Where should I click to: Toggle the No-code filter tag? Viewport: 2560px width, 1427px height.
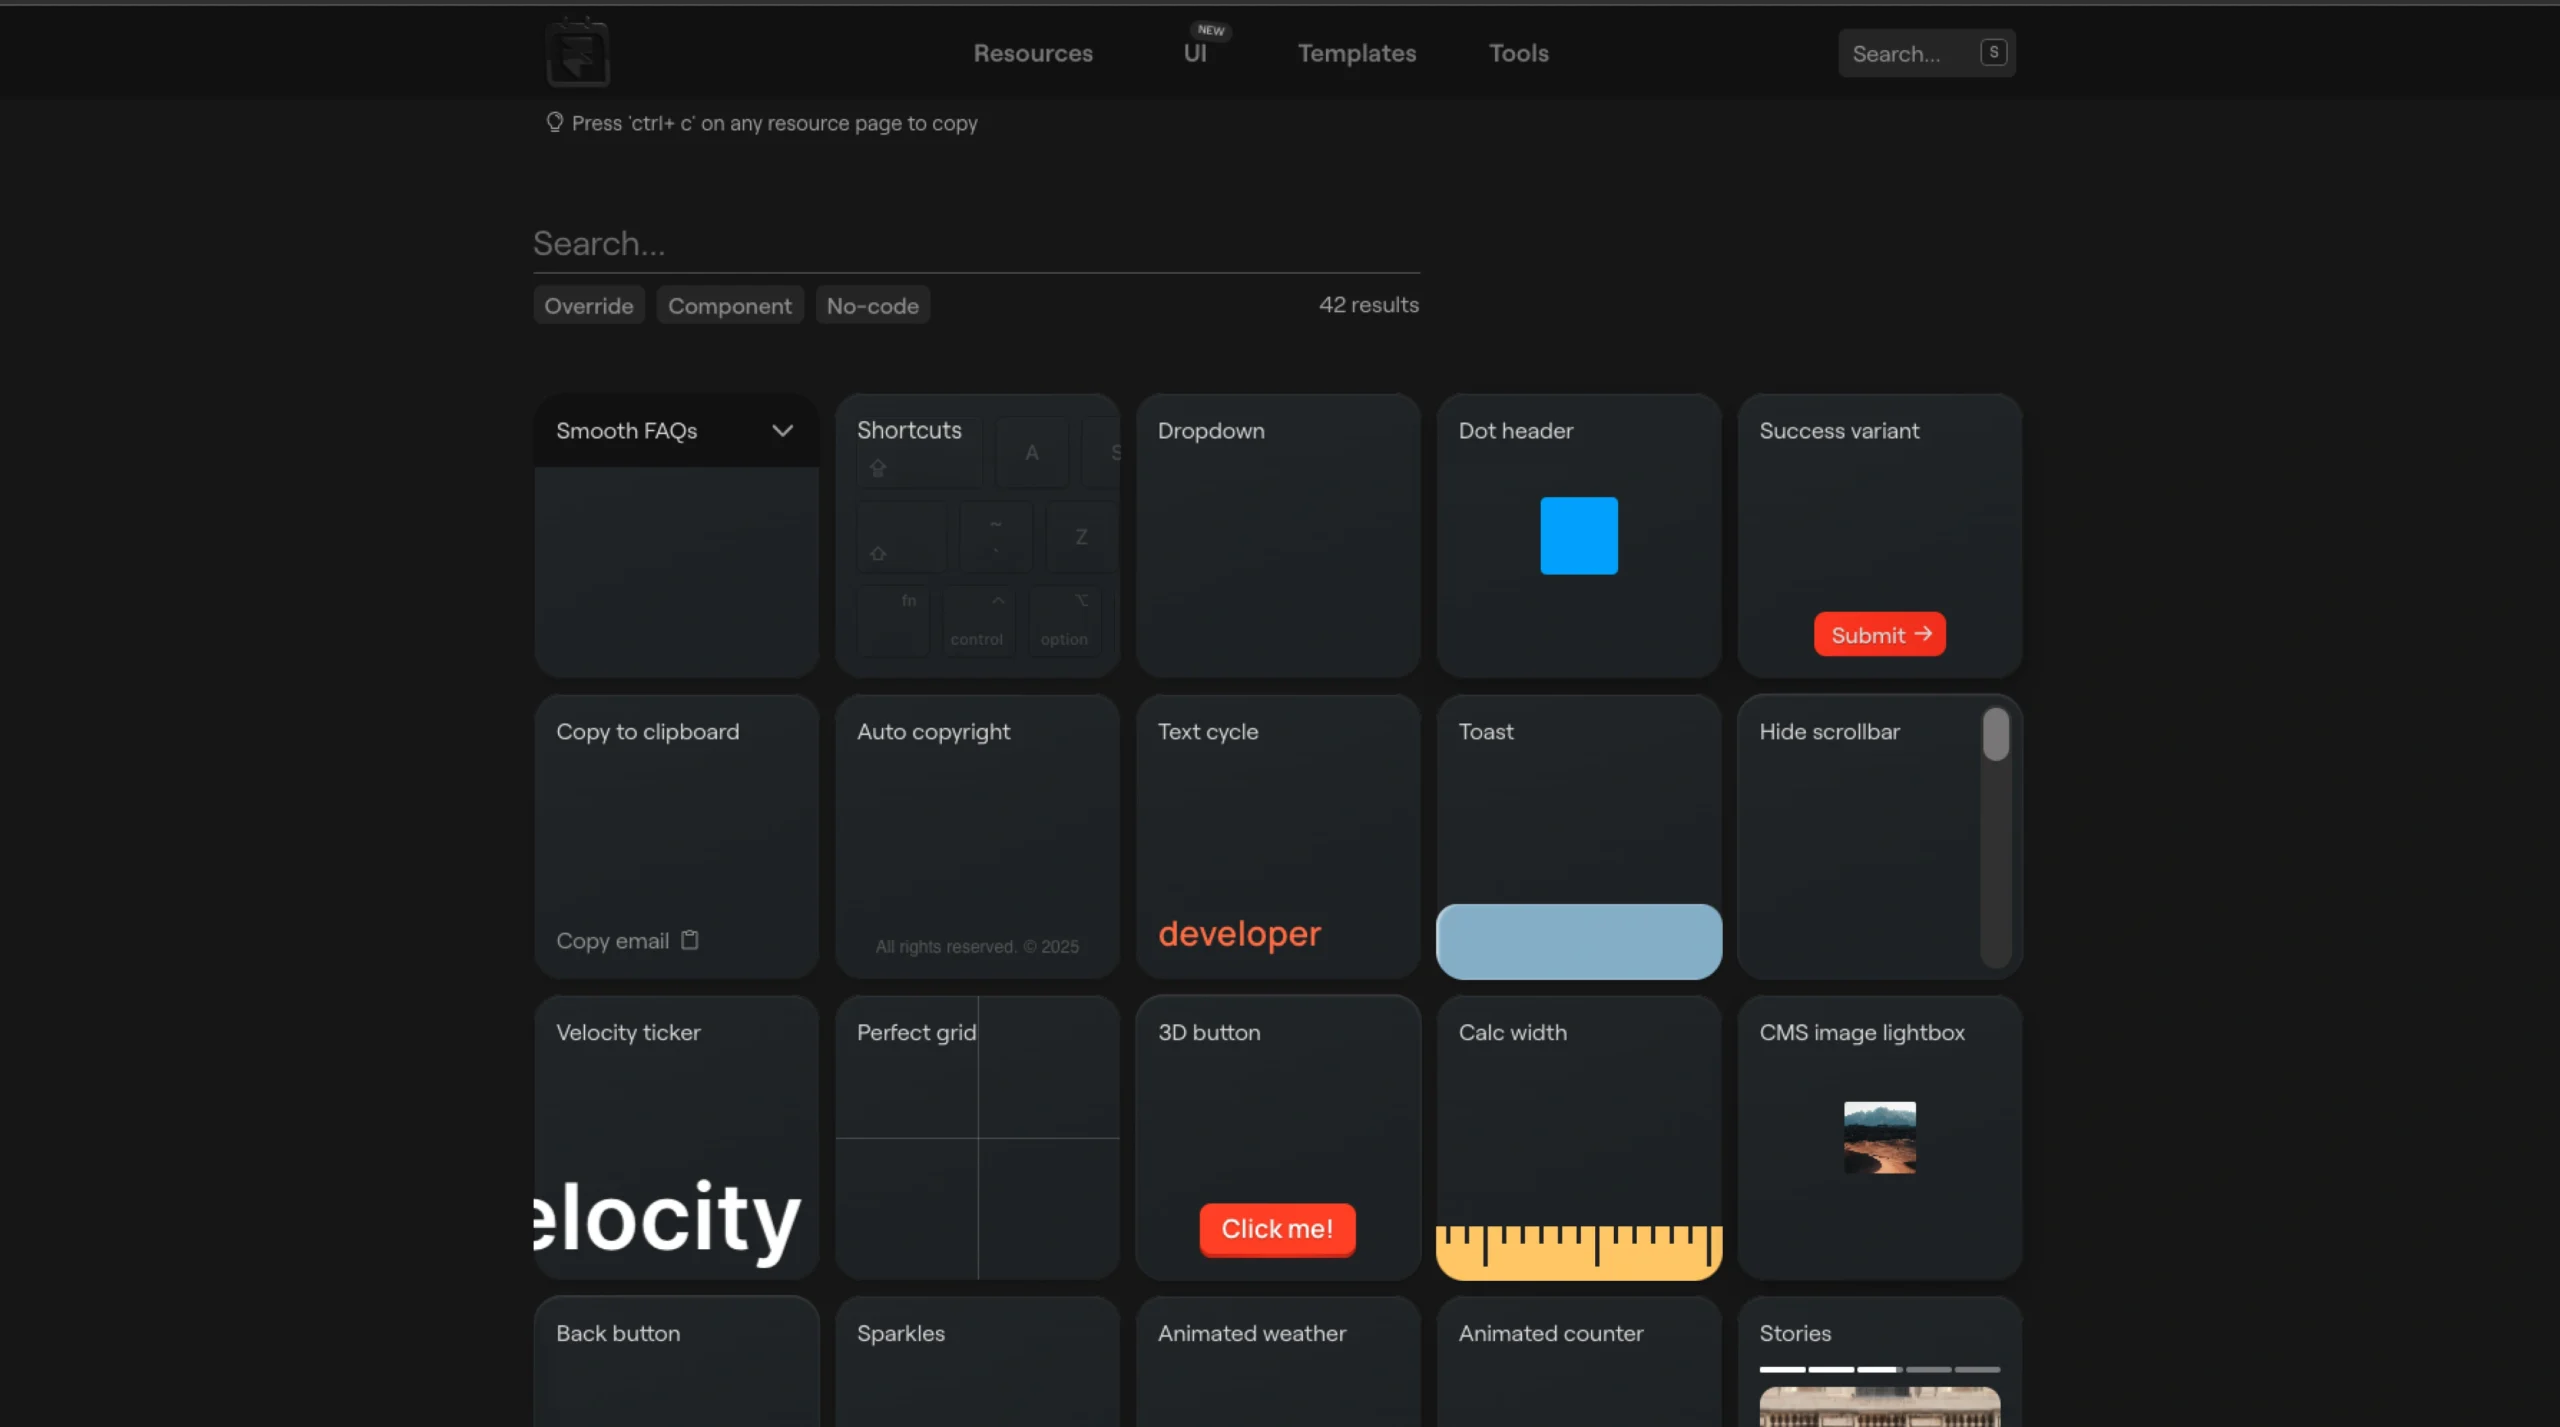(x=872, y=306)
